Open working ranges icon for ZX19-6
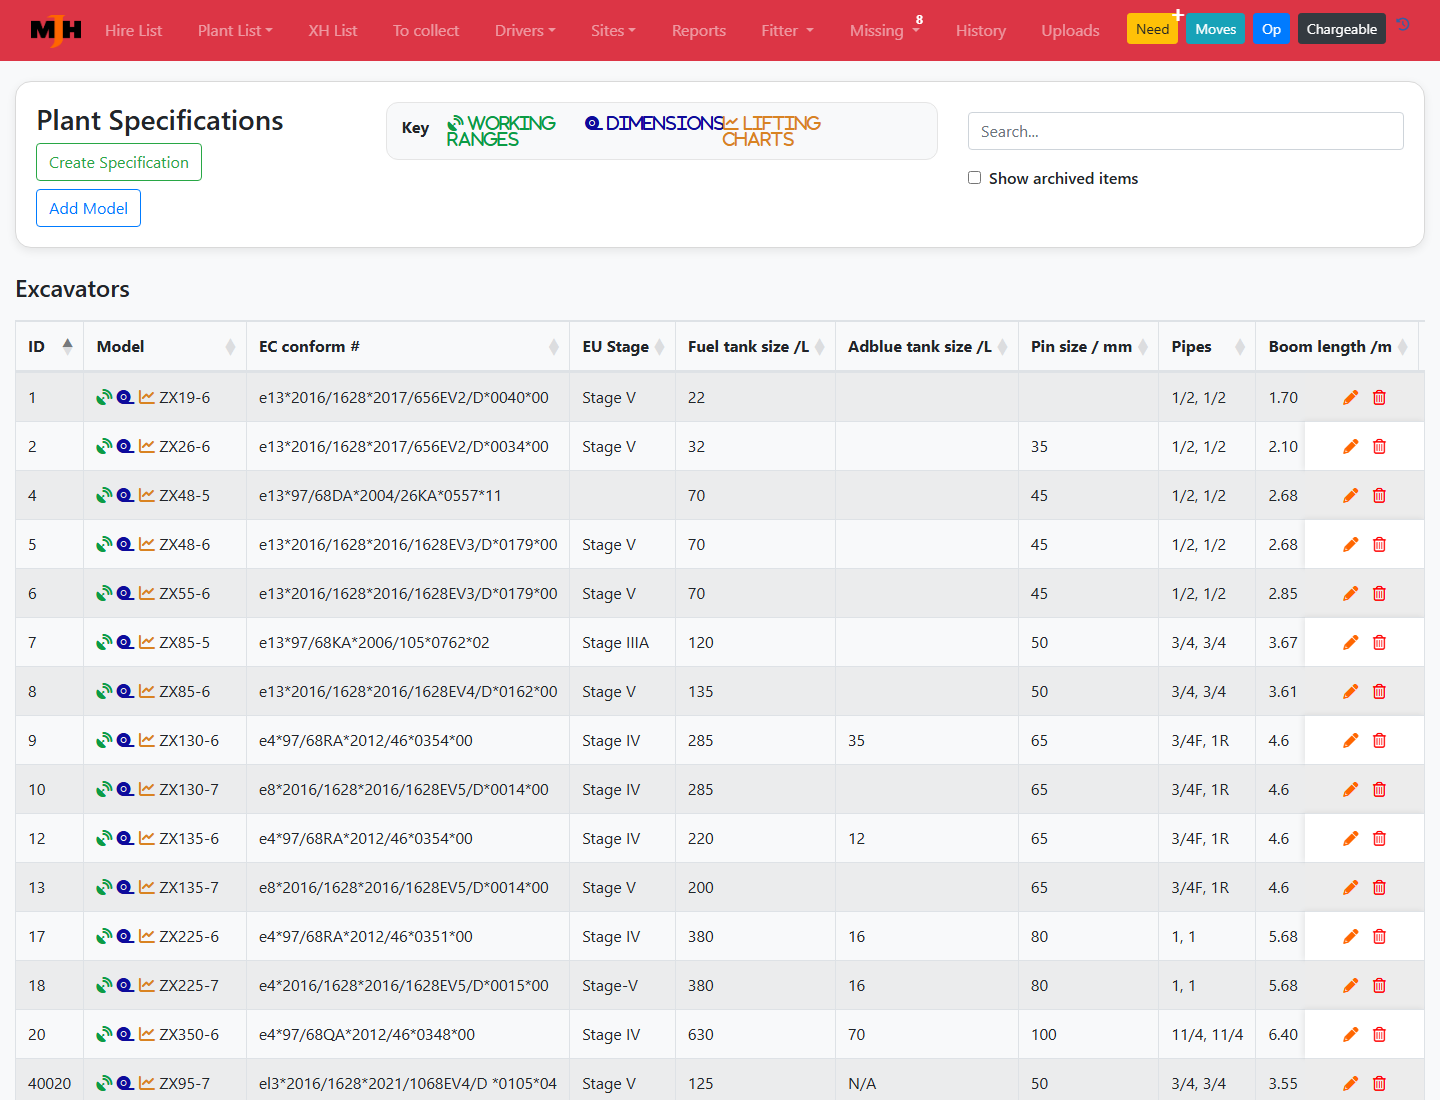 coord(103,397)
